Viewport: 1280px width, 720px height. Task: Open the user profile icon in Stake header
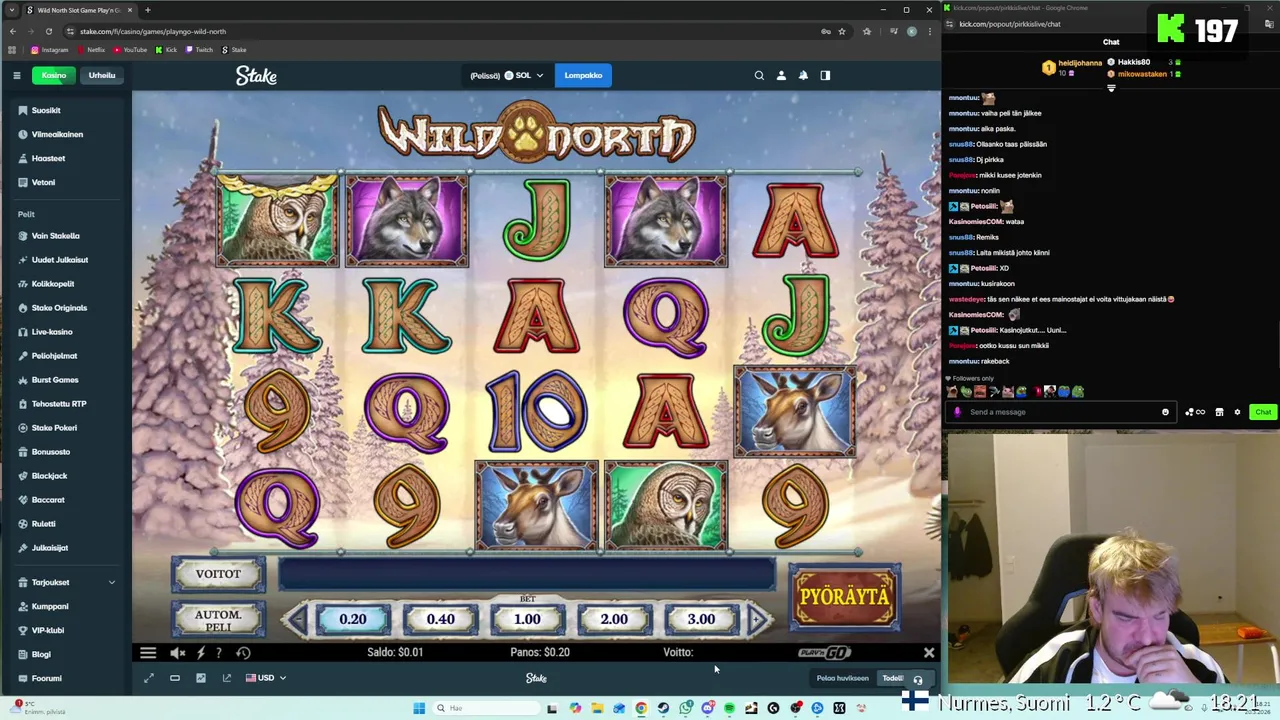click(x=781, y=75)
